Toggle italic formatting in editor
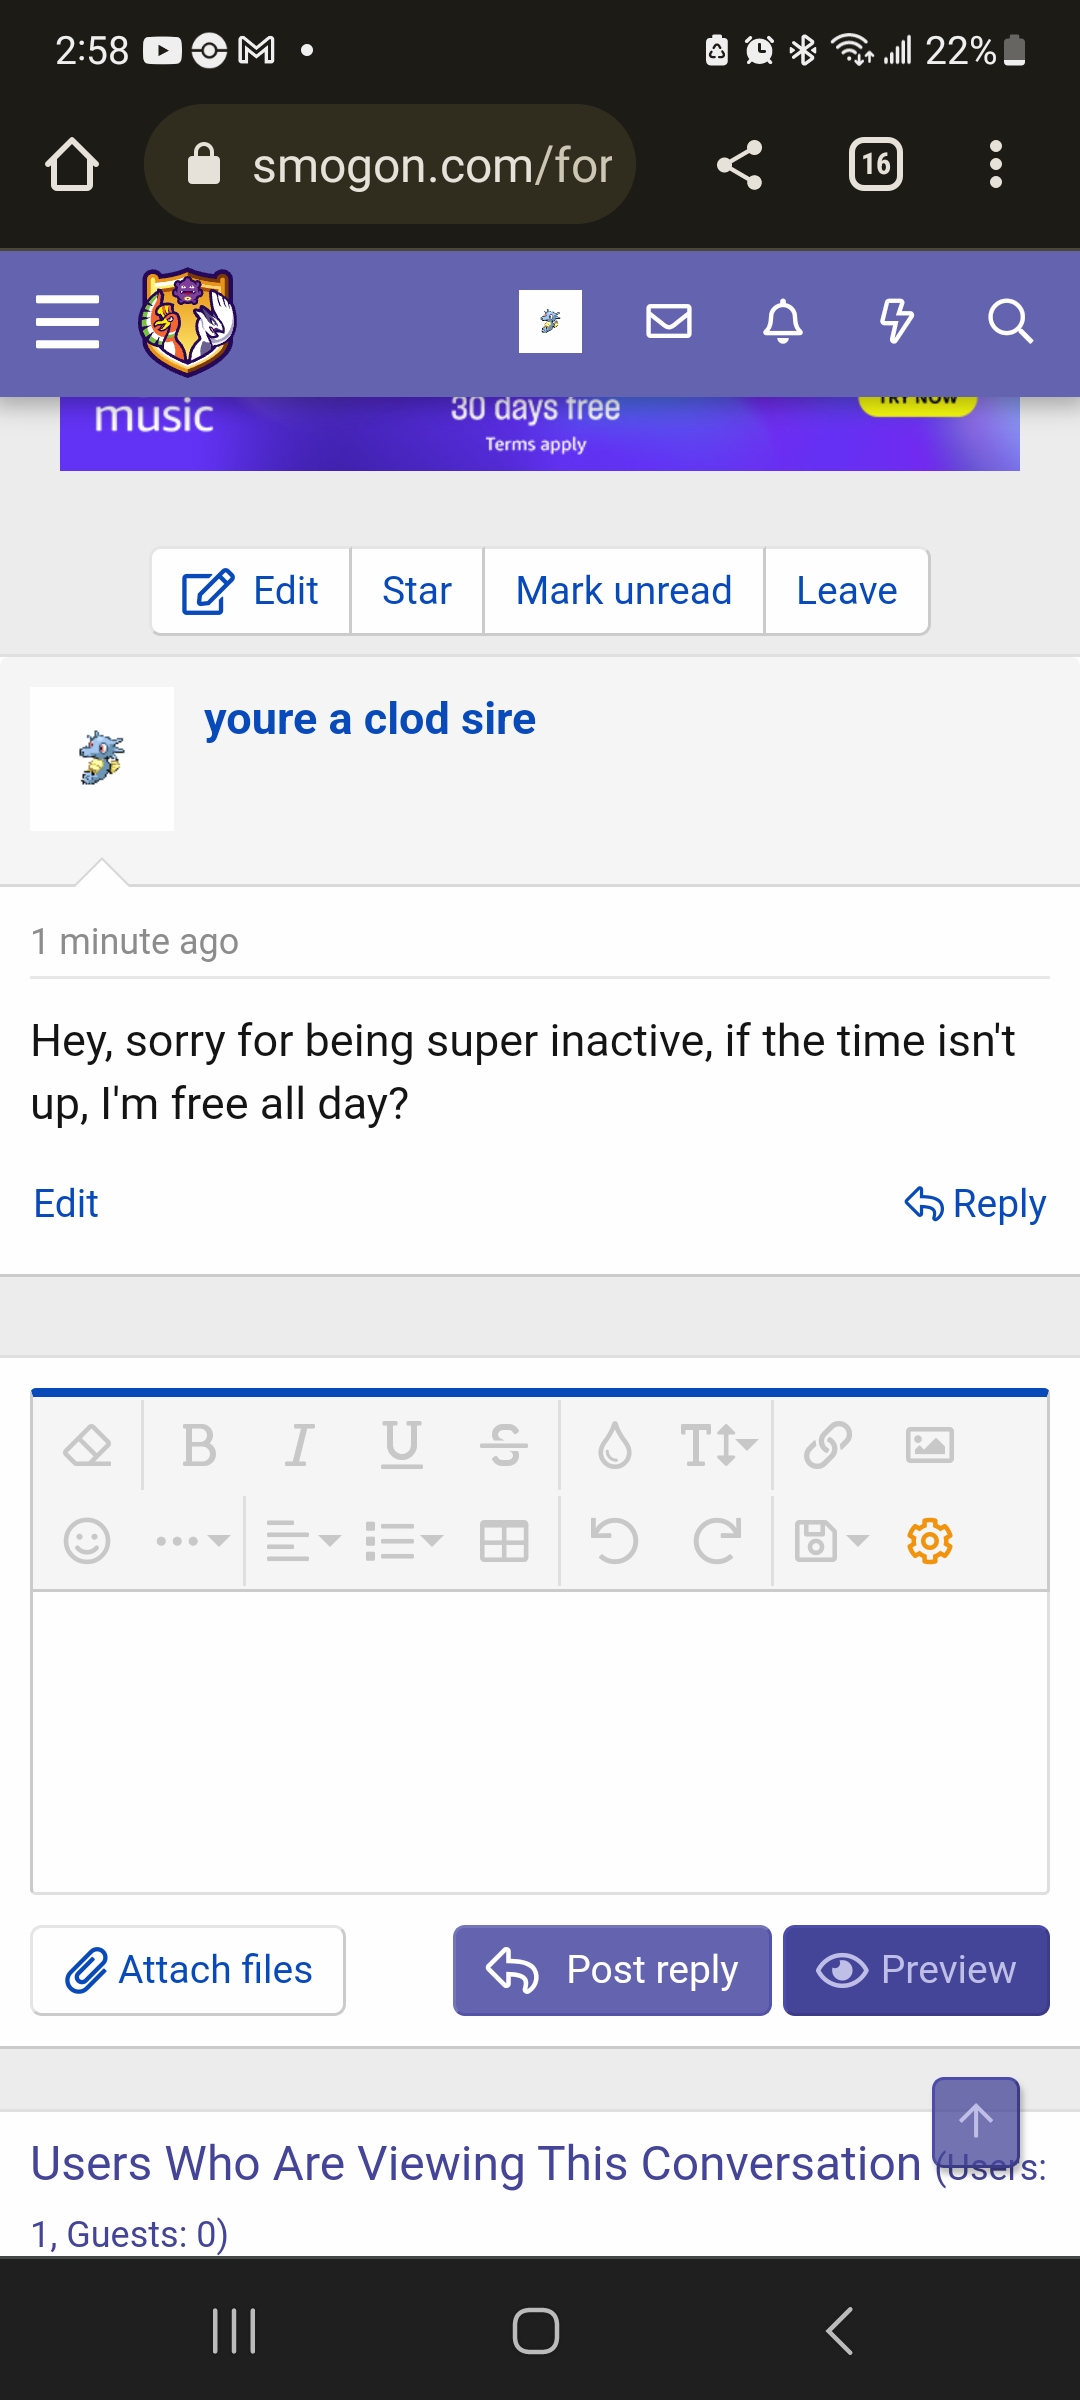The height and width of the screenshot is (2400, 1080). pyautogui.click(x=299, y=1445)
